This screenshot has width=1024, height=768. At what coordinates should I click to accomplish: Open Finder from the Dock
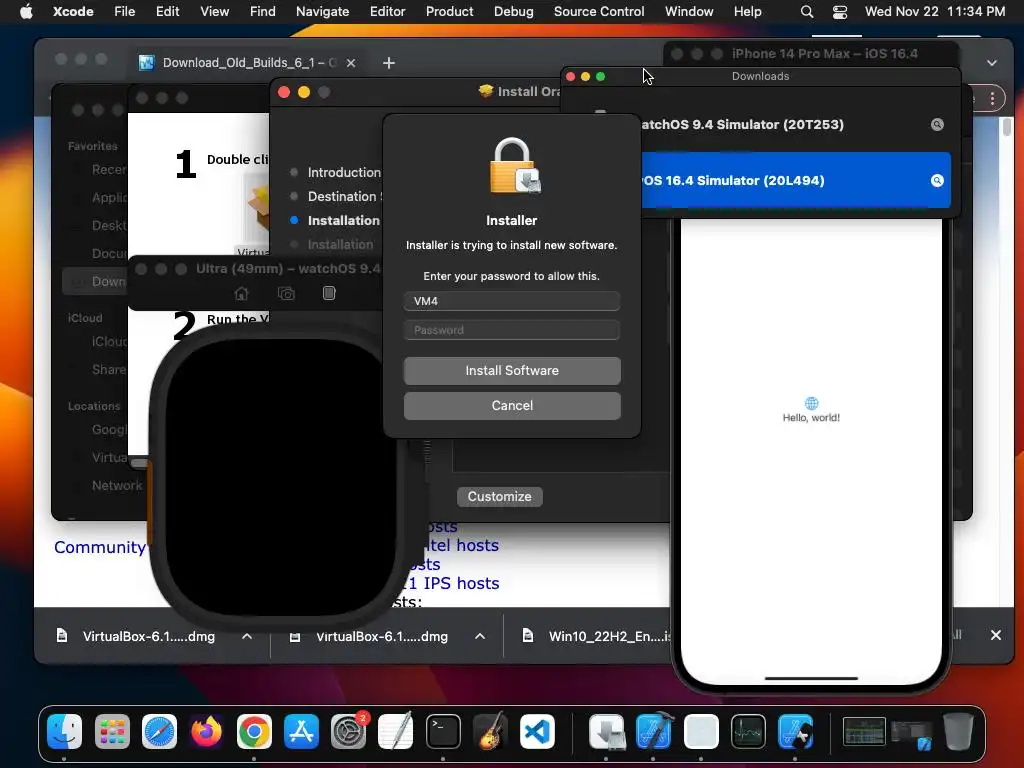tap(65, 731)
